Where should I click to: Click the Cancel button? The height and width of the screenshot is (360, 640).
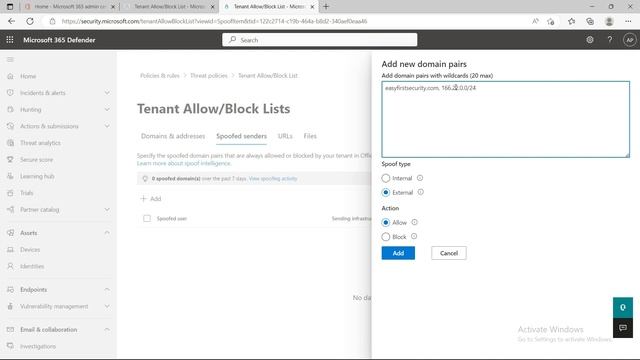pos(449,253)
